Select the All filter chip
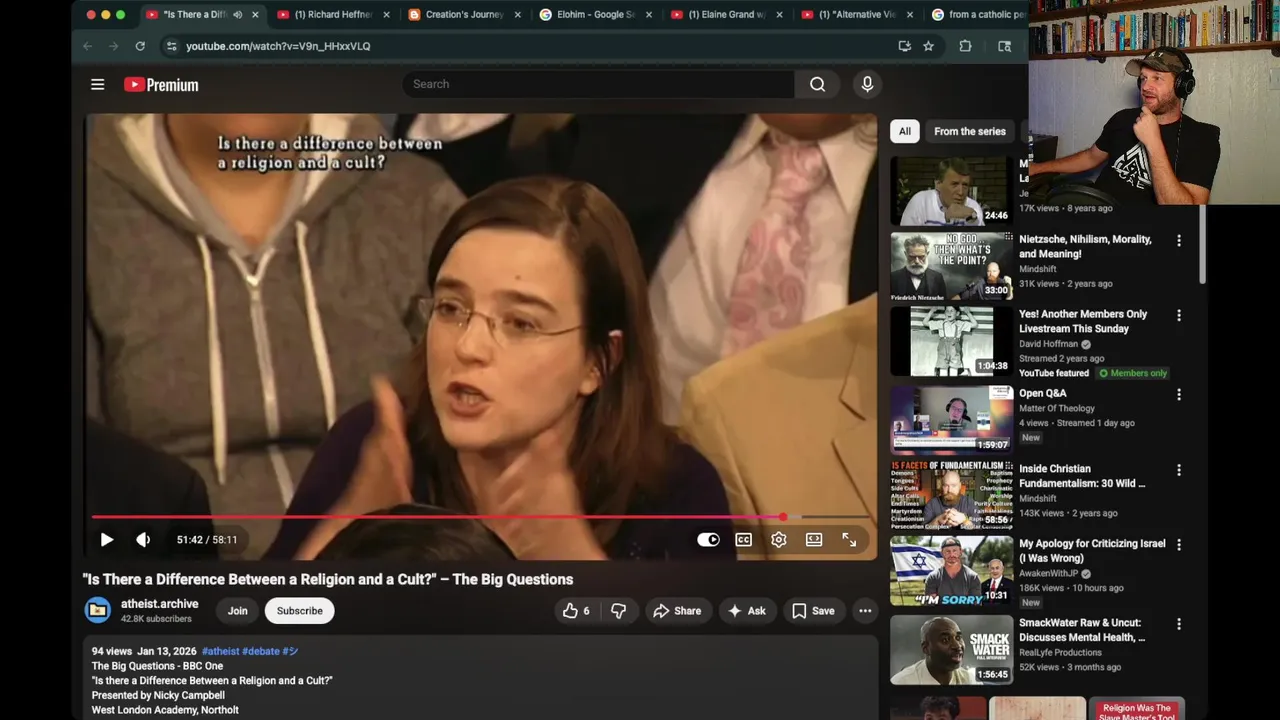Screen dimensions: 1280x720 tap(904, 131)
